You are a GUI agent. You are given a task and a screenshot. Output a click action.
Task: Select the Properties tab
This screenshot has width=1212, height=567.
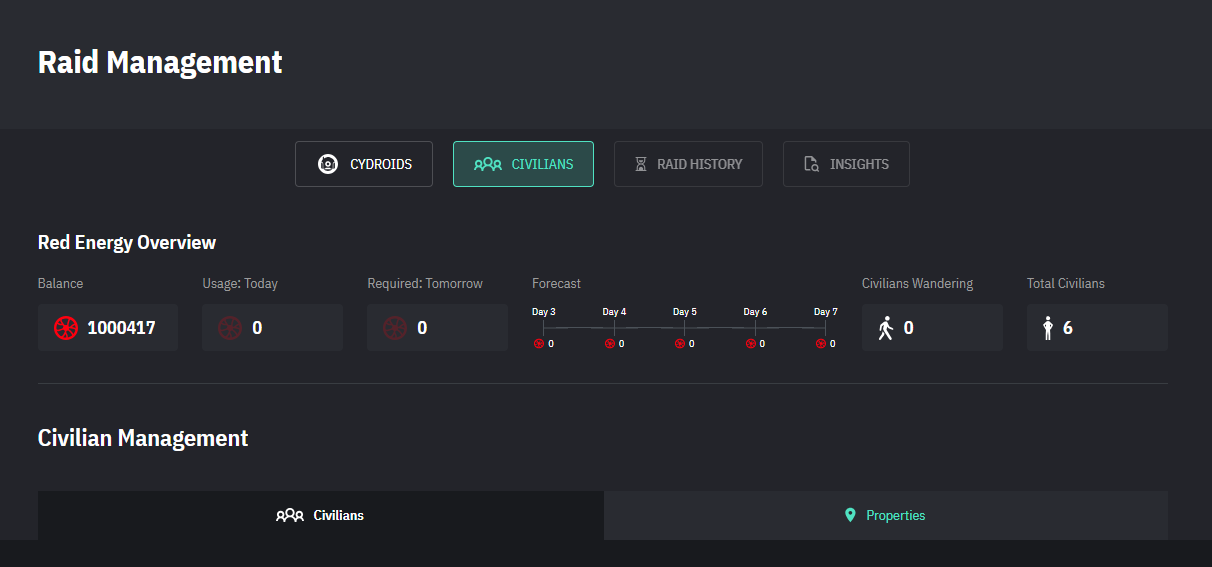coord(885,515)
